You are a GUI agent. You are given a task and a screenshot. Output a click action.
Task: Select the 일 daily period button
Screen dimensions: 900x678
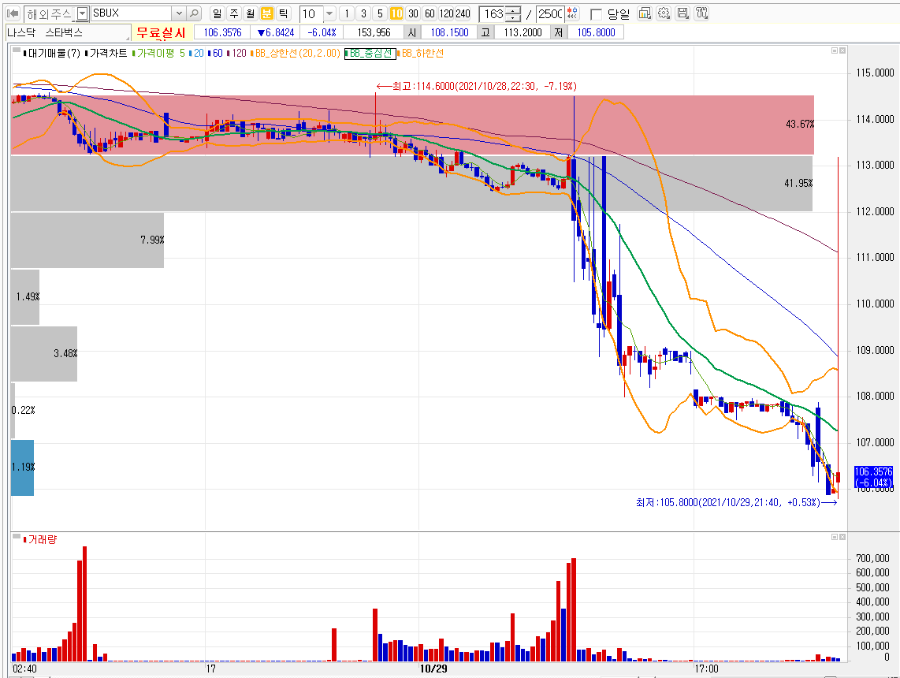(x=217, y=13)
